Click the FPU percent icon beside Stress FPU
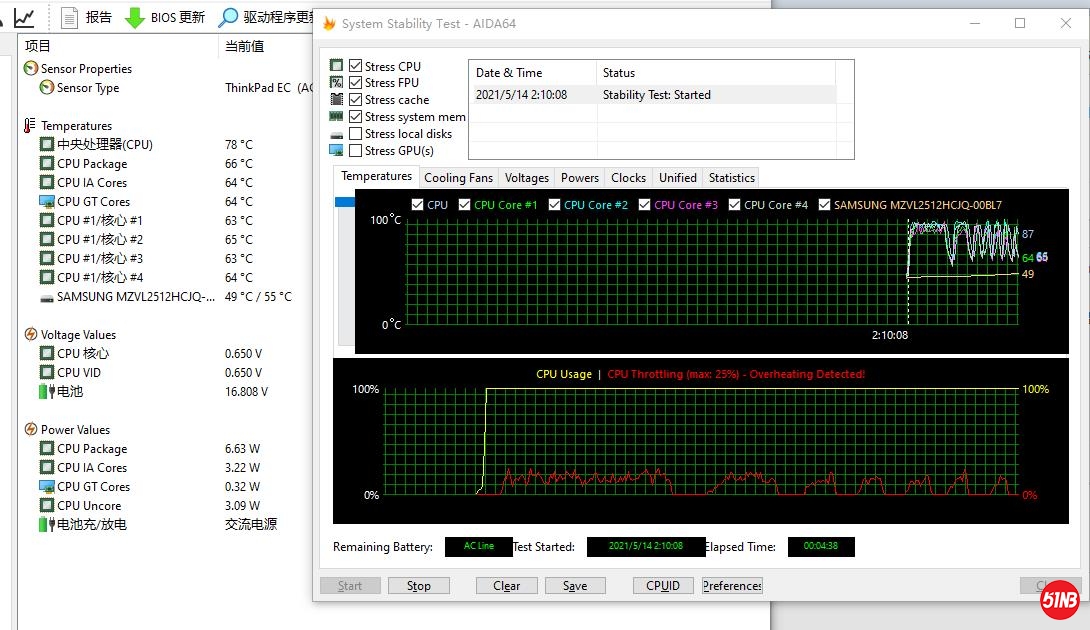Screen dimensions: 1090x630 (336, 82)
